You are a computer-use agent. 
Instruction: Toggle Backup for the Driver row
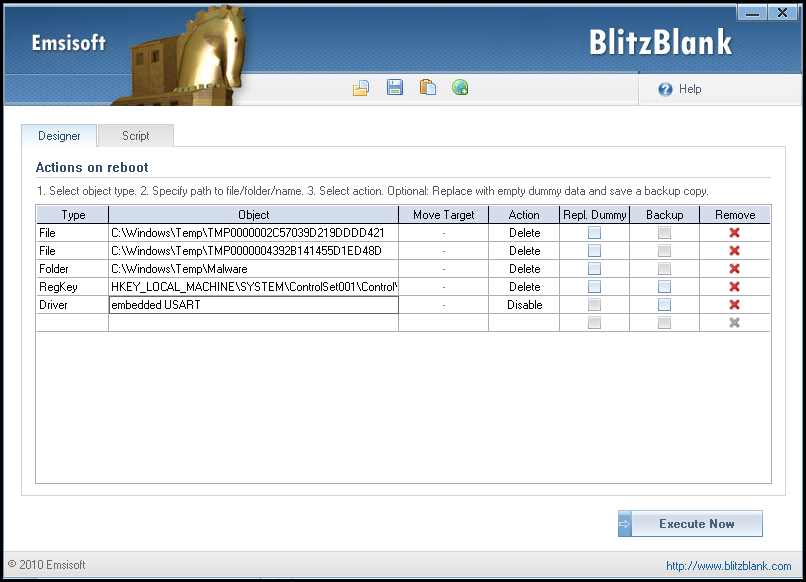664,304
